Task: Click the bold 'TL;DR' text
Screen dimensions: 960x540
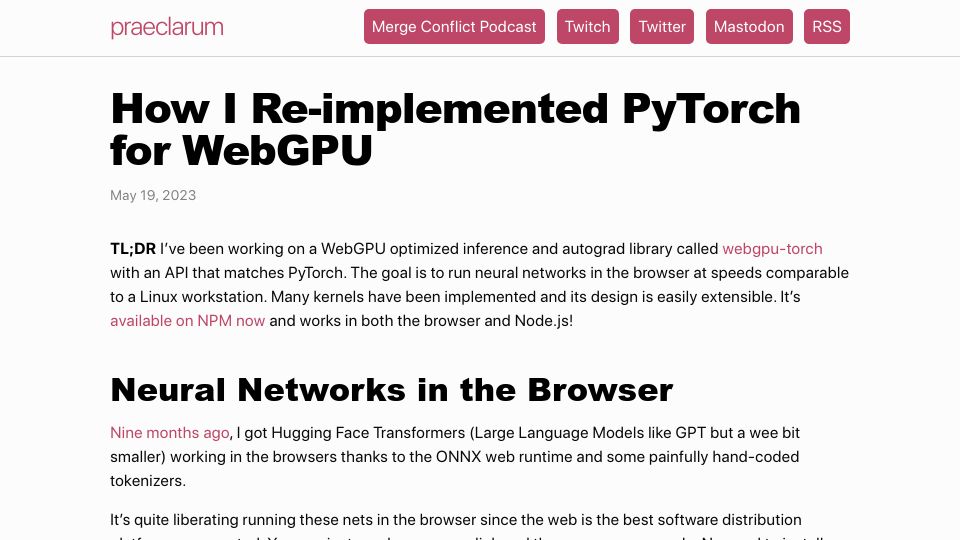Action: click(x=133, y=249)
